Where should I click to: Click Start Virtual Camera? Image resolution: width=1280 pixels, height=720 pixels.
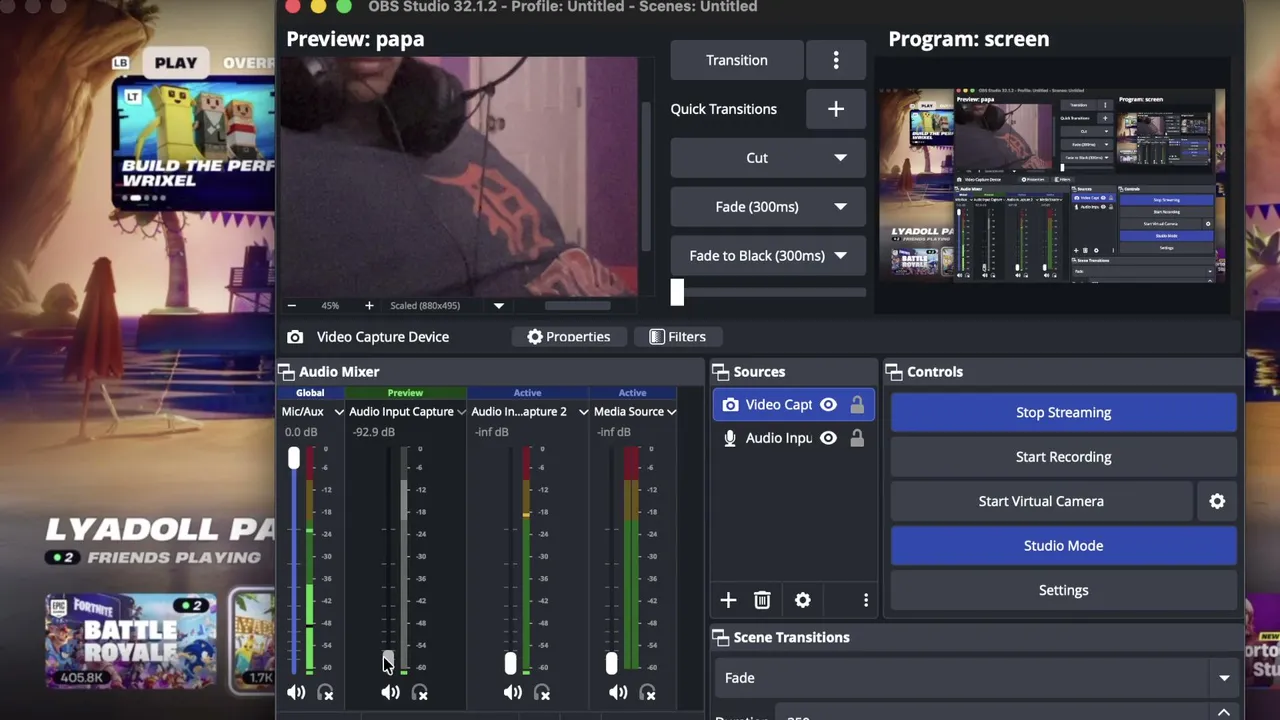tap(1041, 501)
